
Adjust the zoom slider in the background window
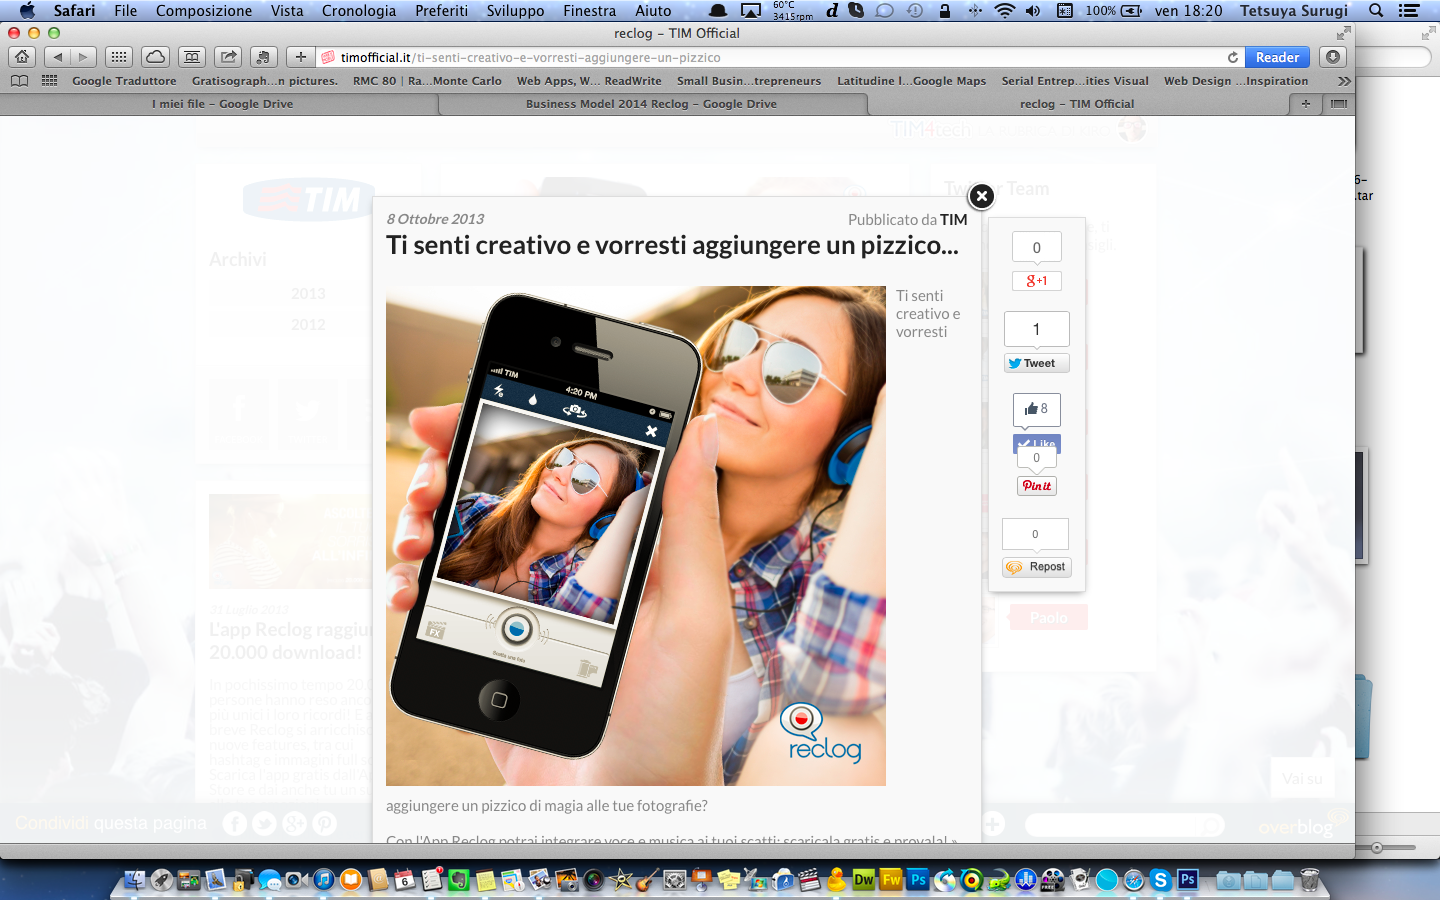point(1377,848)
